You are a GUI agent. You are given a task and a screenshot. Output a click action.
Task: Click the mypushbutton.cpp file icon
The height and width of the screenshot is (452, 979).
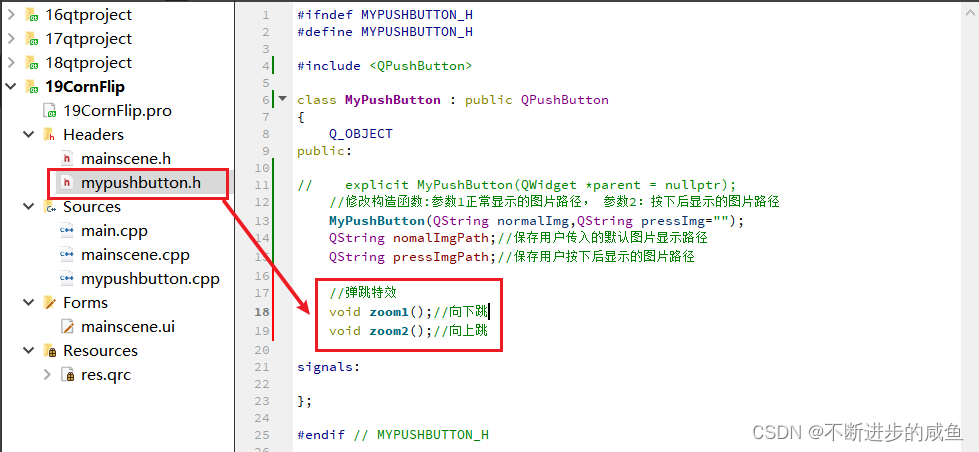pos(67,279)
